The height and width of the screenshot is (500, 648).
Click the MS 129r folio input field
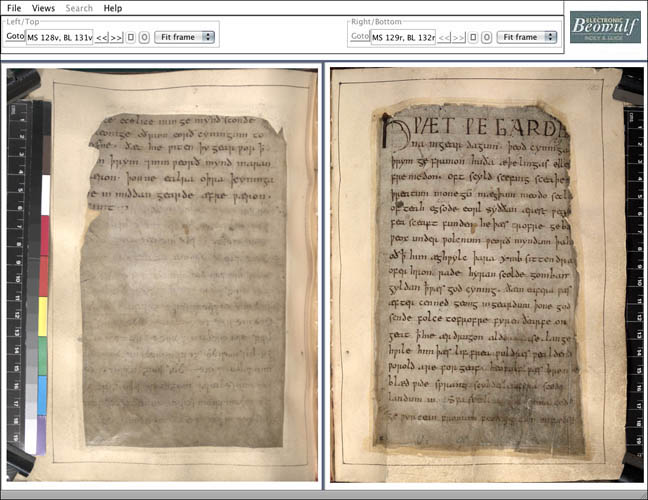coord(403,37)
